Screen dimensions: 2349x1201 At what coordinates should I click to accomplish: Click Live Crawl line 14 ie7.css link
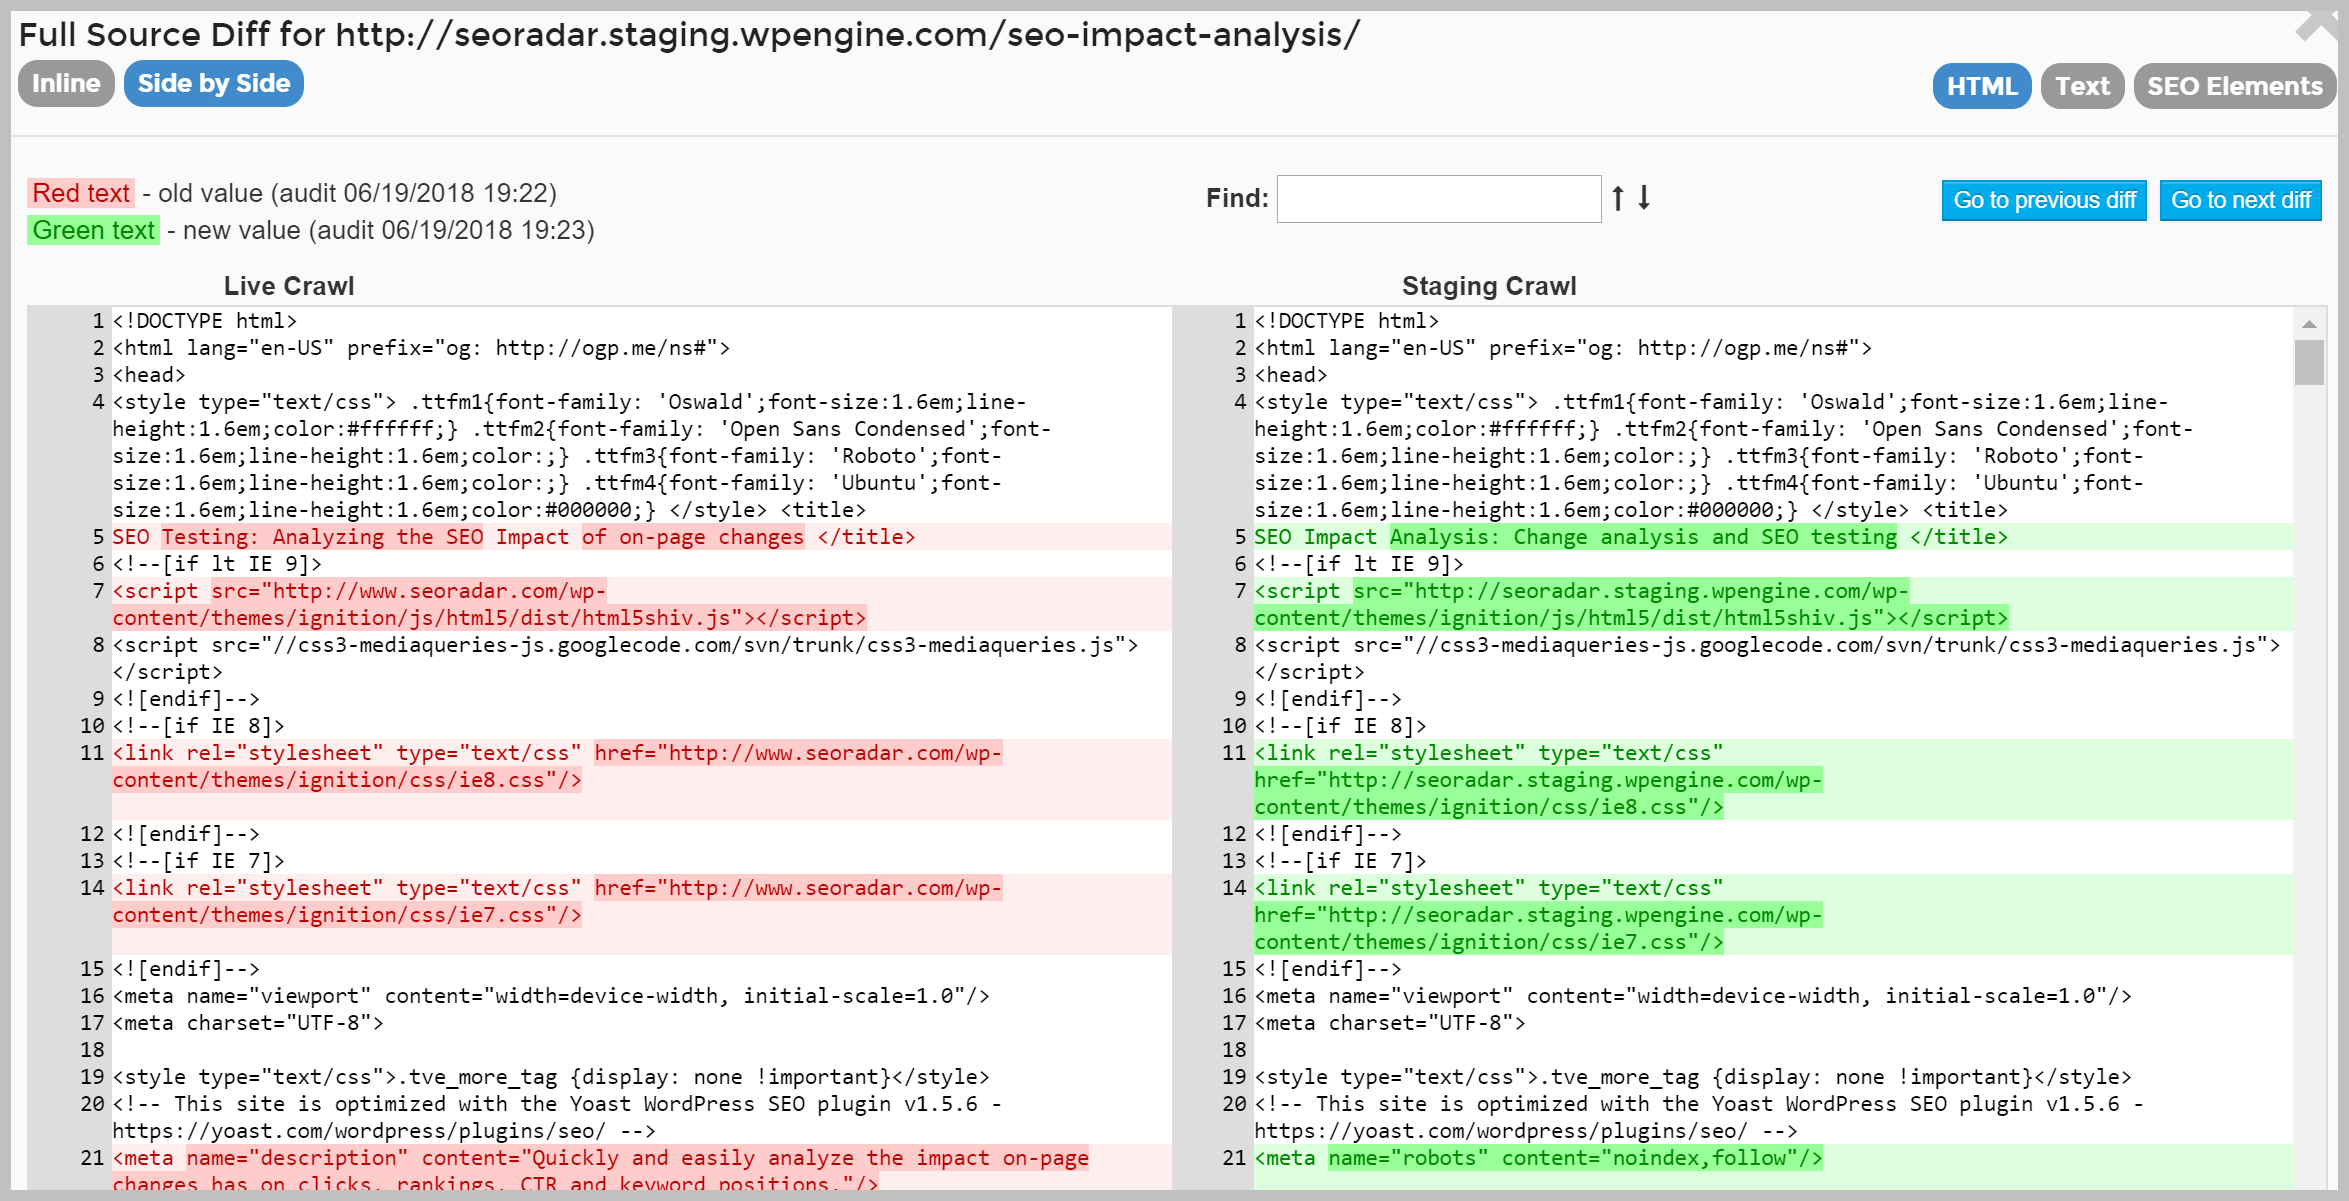pyautogui.click(x=557, y=901)
